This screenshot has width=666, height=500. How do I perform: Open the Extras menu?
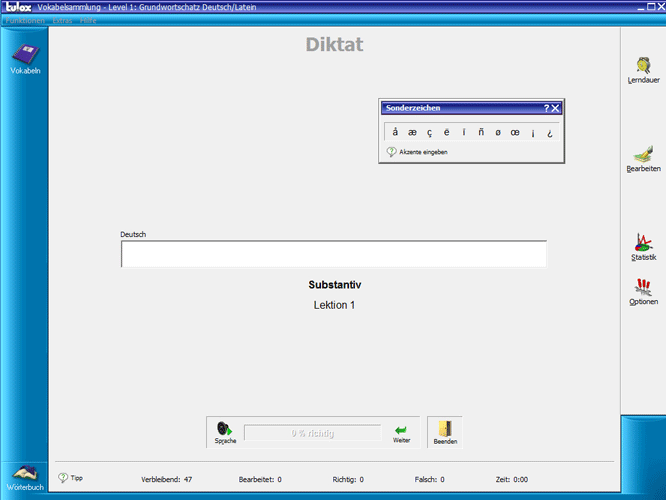click(x=62, y=20)
